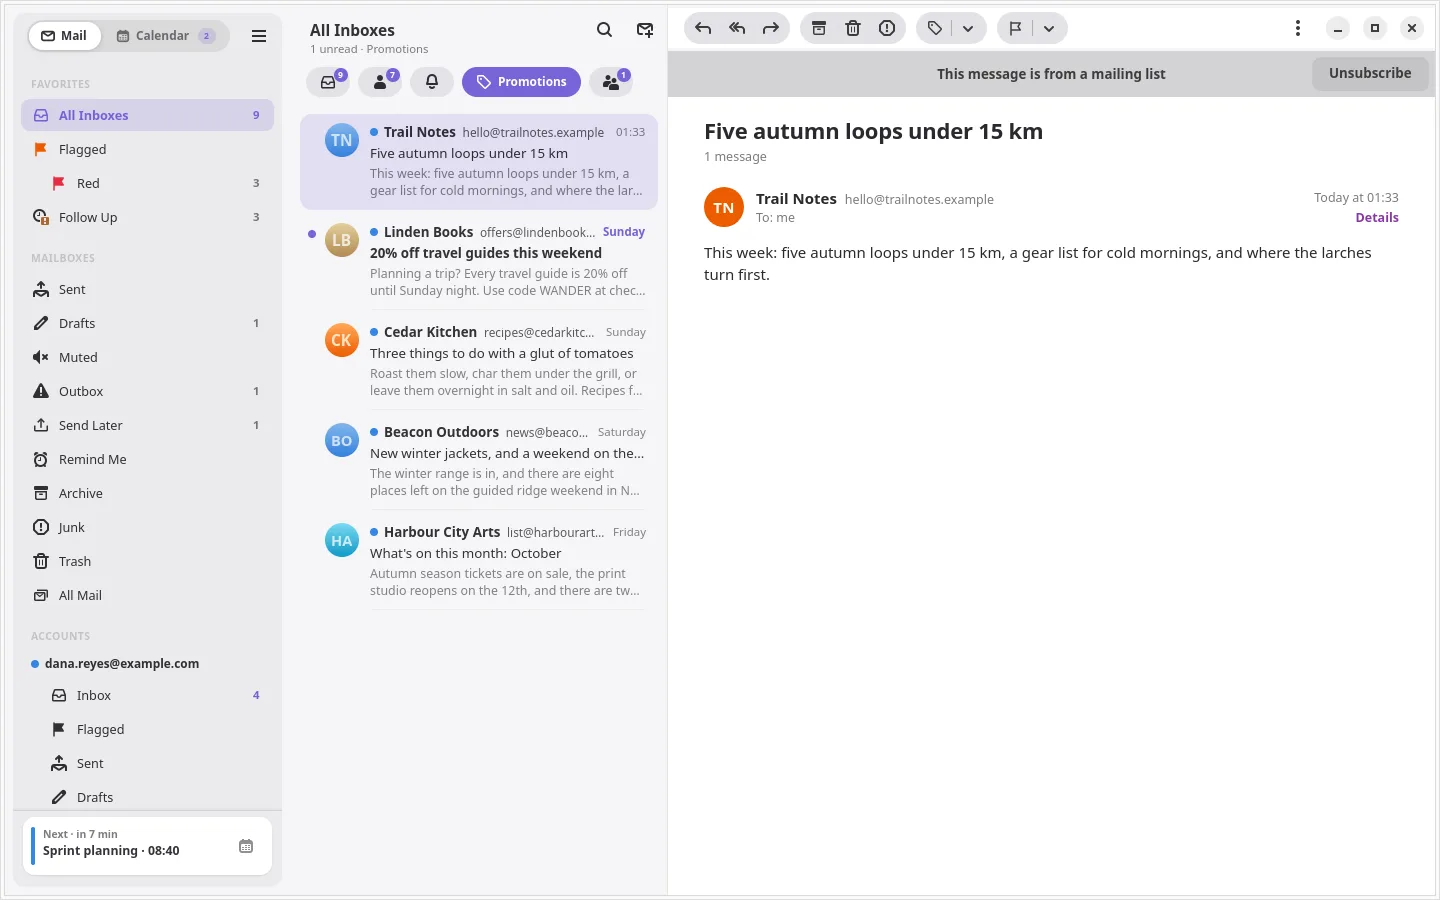
Task: Switch to the Mail tab
Action: (64, 36)
